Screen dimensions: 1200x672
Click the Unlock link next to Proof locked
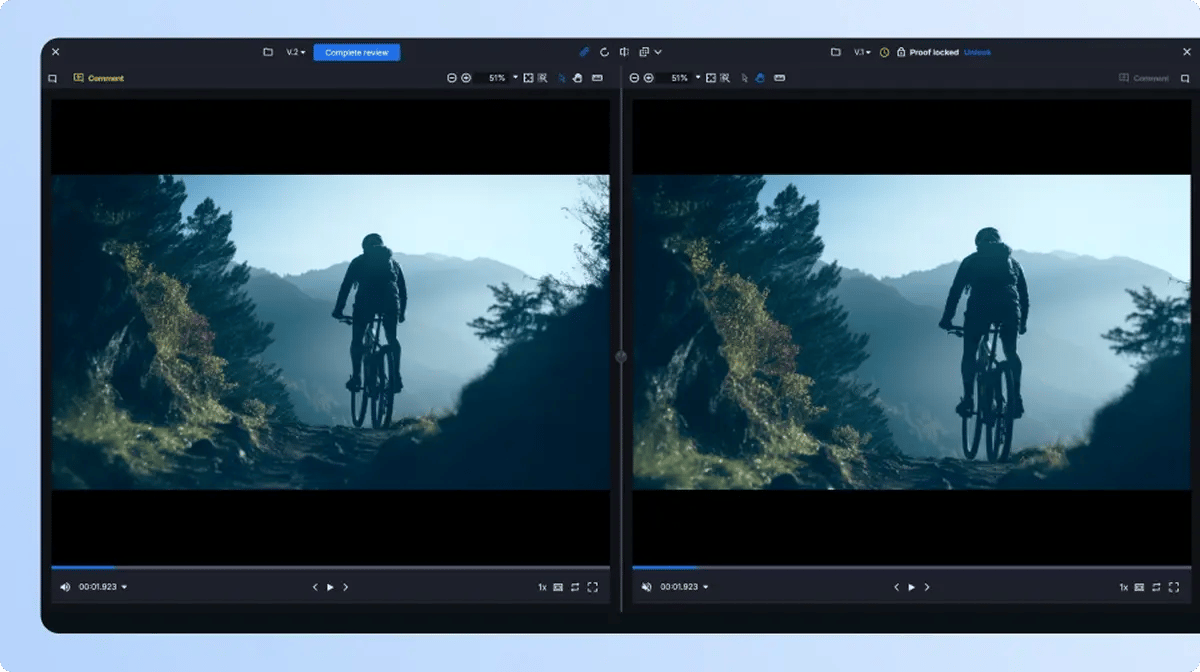click(977, 52)
